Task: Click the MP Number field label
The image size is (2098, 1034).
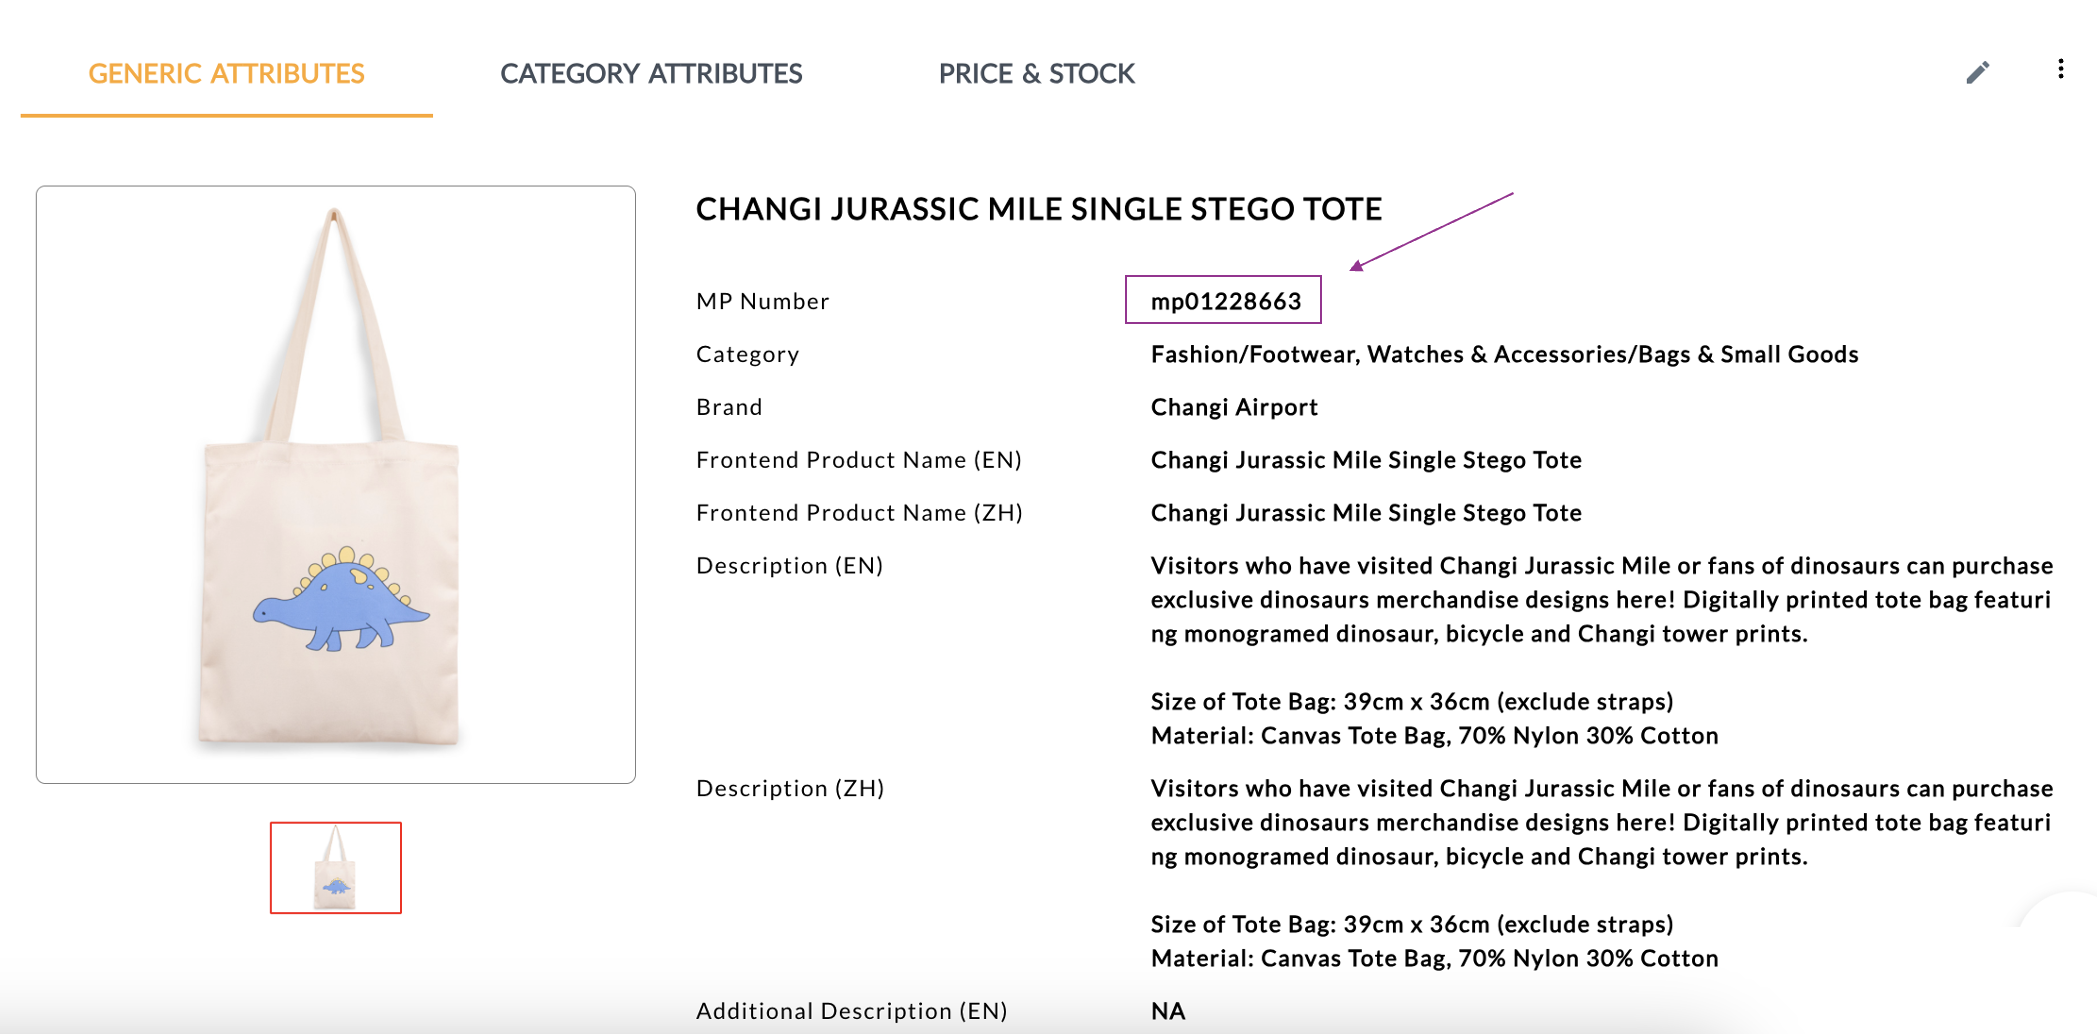Action: 763,301
